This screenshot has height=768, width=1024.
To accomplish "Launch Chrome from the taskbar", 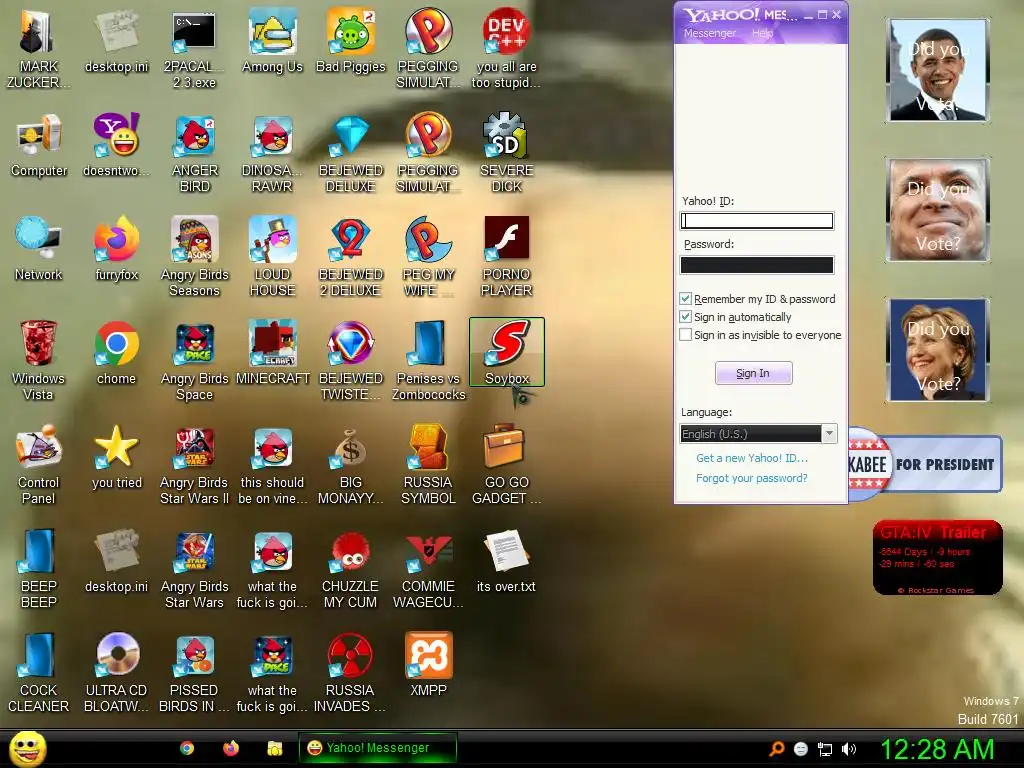I will pos(187,748).
